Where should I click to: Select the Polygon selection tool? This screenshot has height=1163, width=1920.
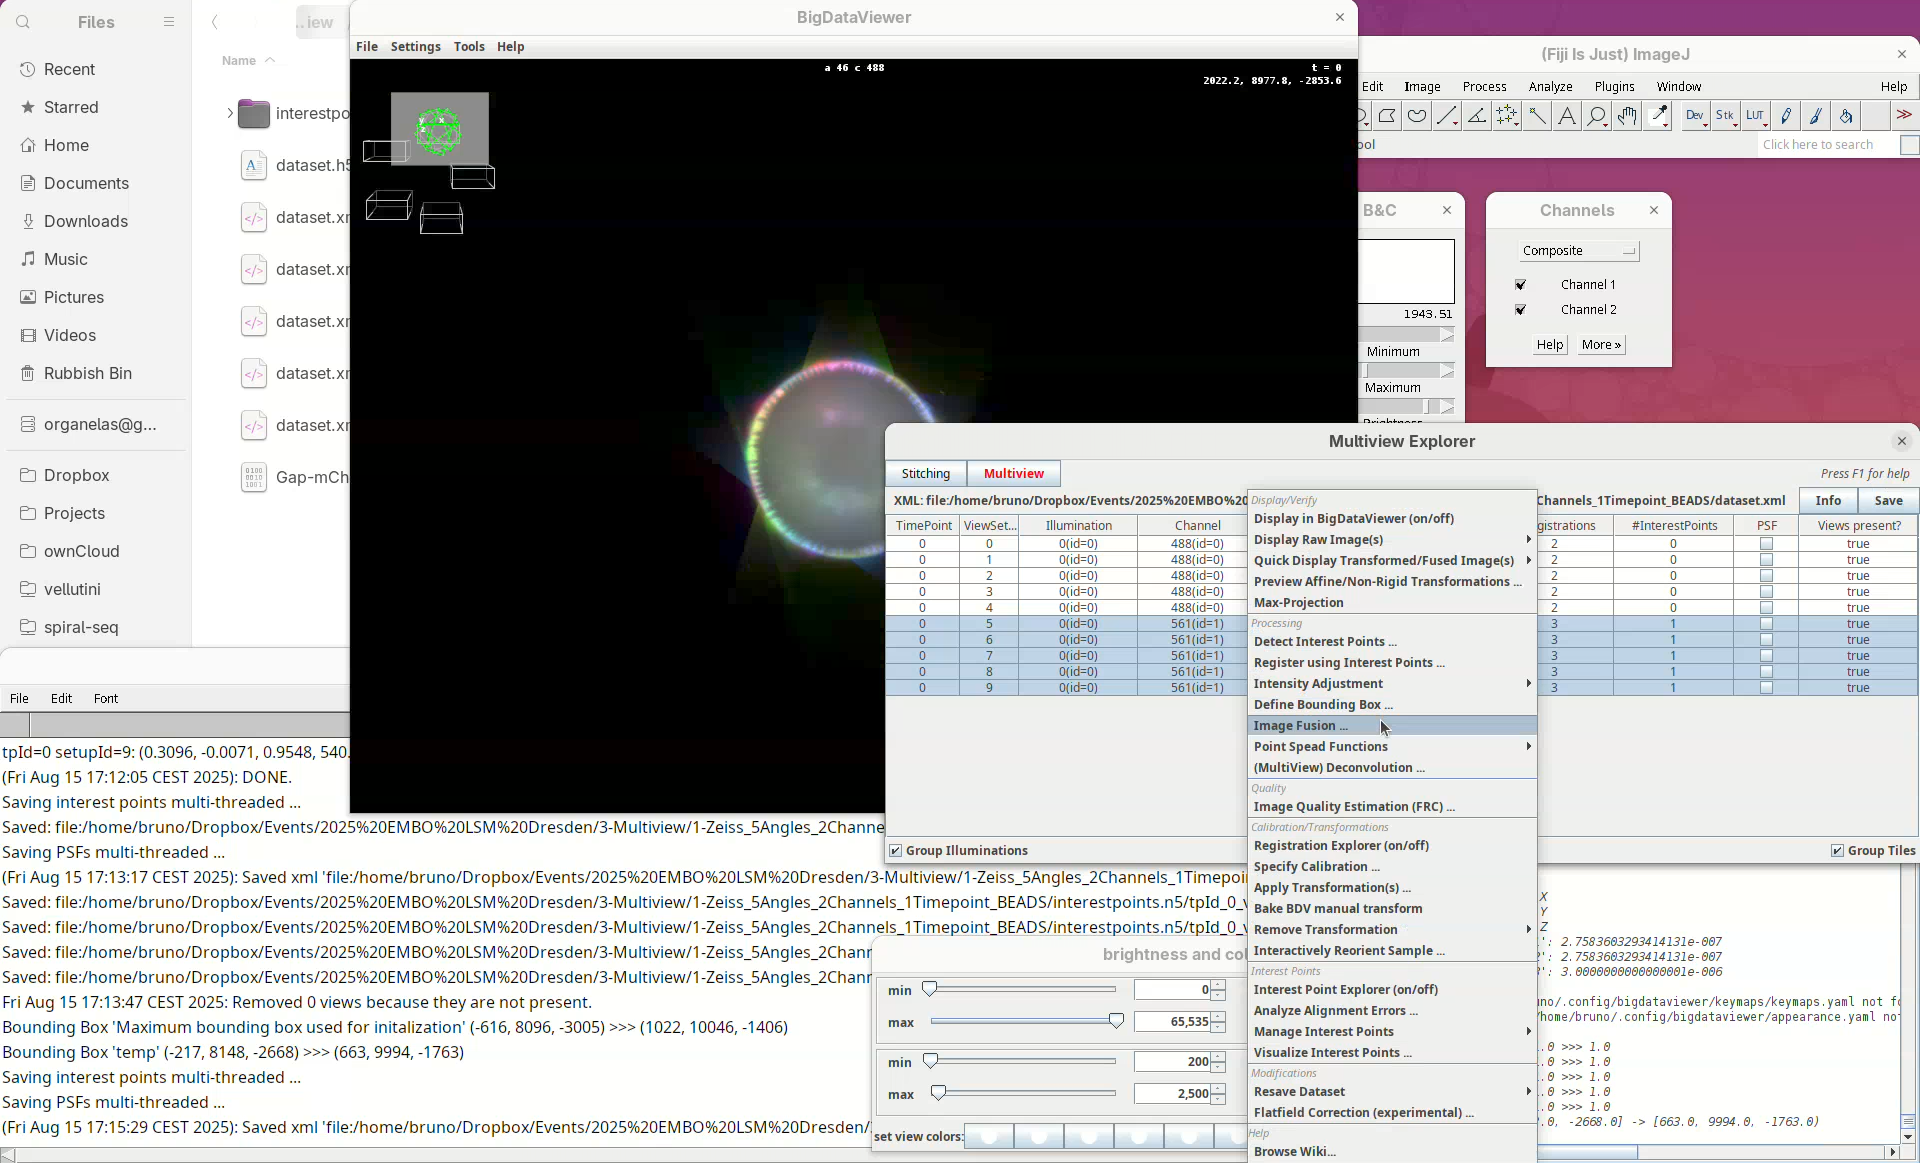1387,116
